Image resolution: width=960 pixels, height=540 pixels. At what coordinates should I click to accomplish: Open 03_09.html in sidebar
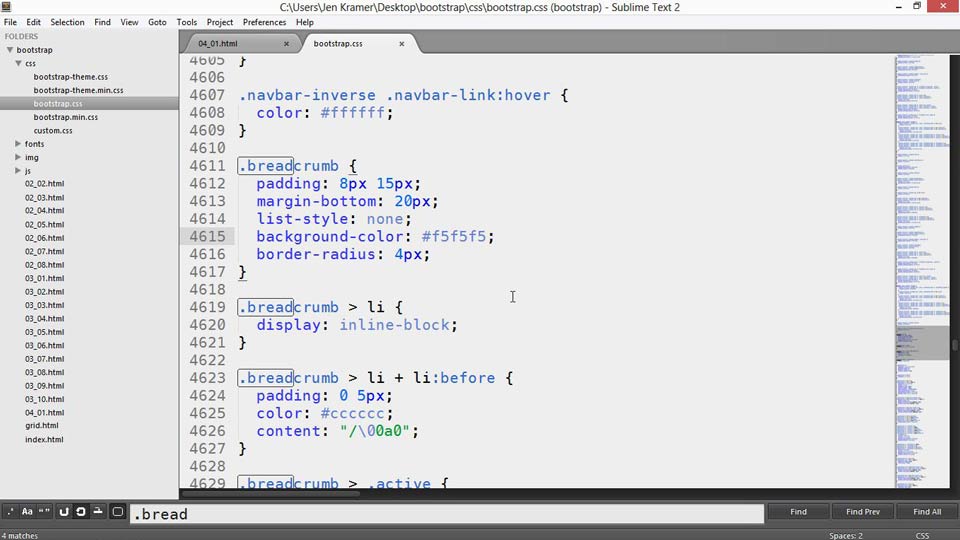(44, 386)
